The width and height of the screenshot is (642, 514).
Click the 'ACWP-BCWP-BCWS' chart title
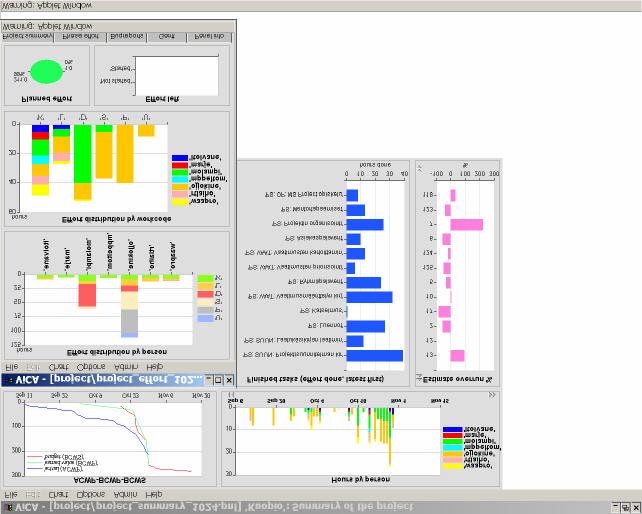pyautogui.click(x=109, y=480)
